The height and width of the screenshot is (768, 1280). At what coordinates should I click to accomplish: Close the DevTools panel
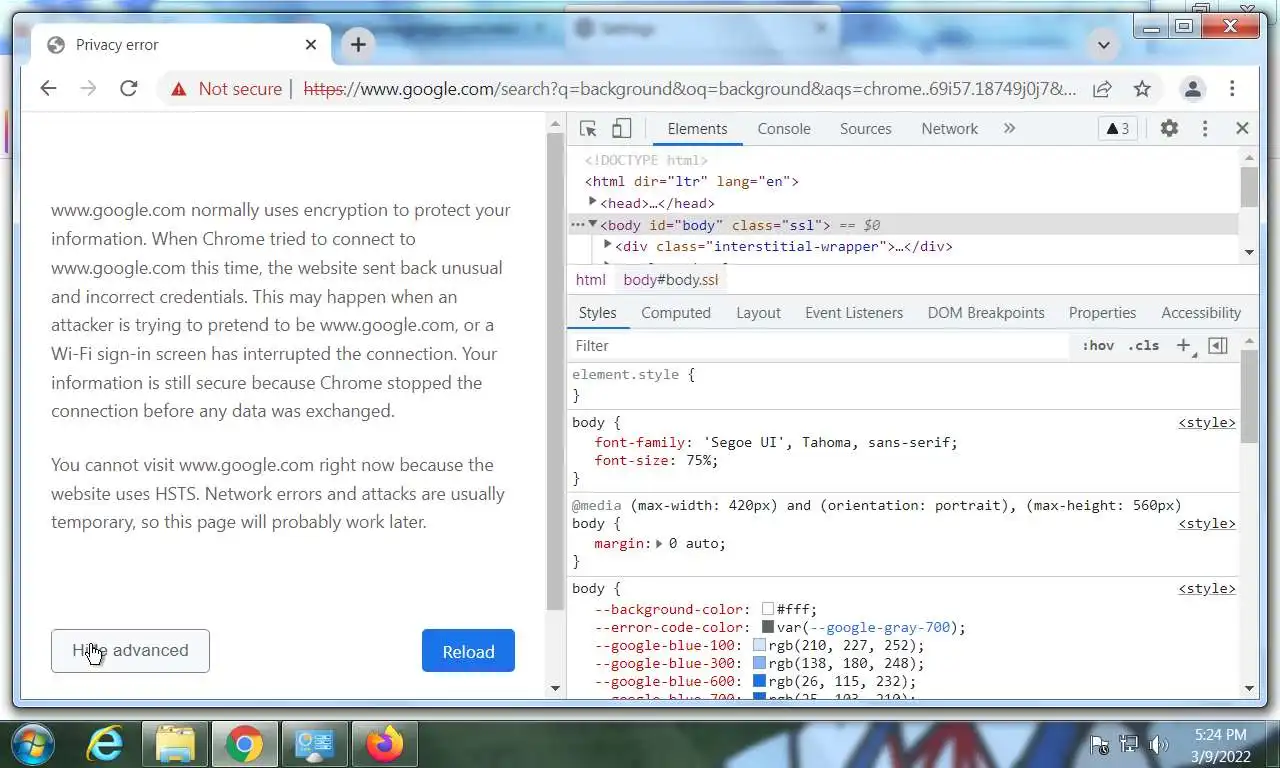tap(1242, 128)
